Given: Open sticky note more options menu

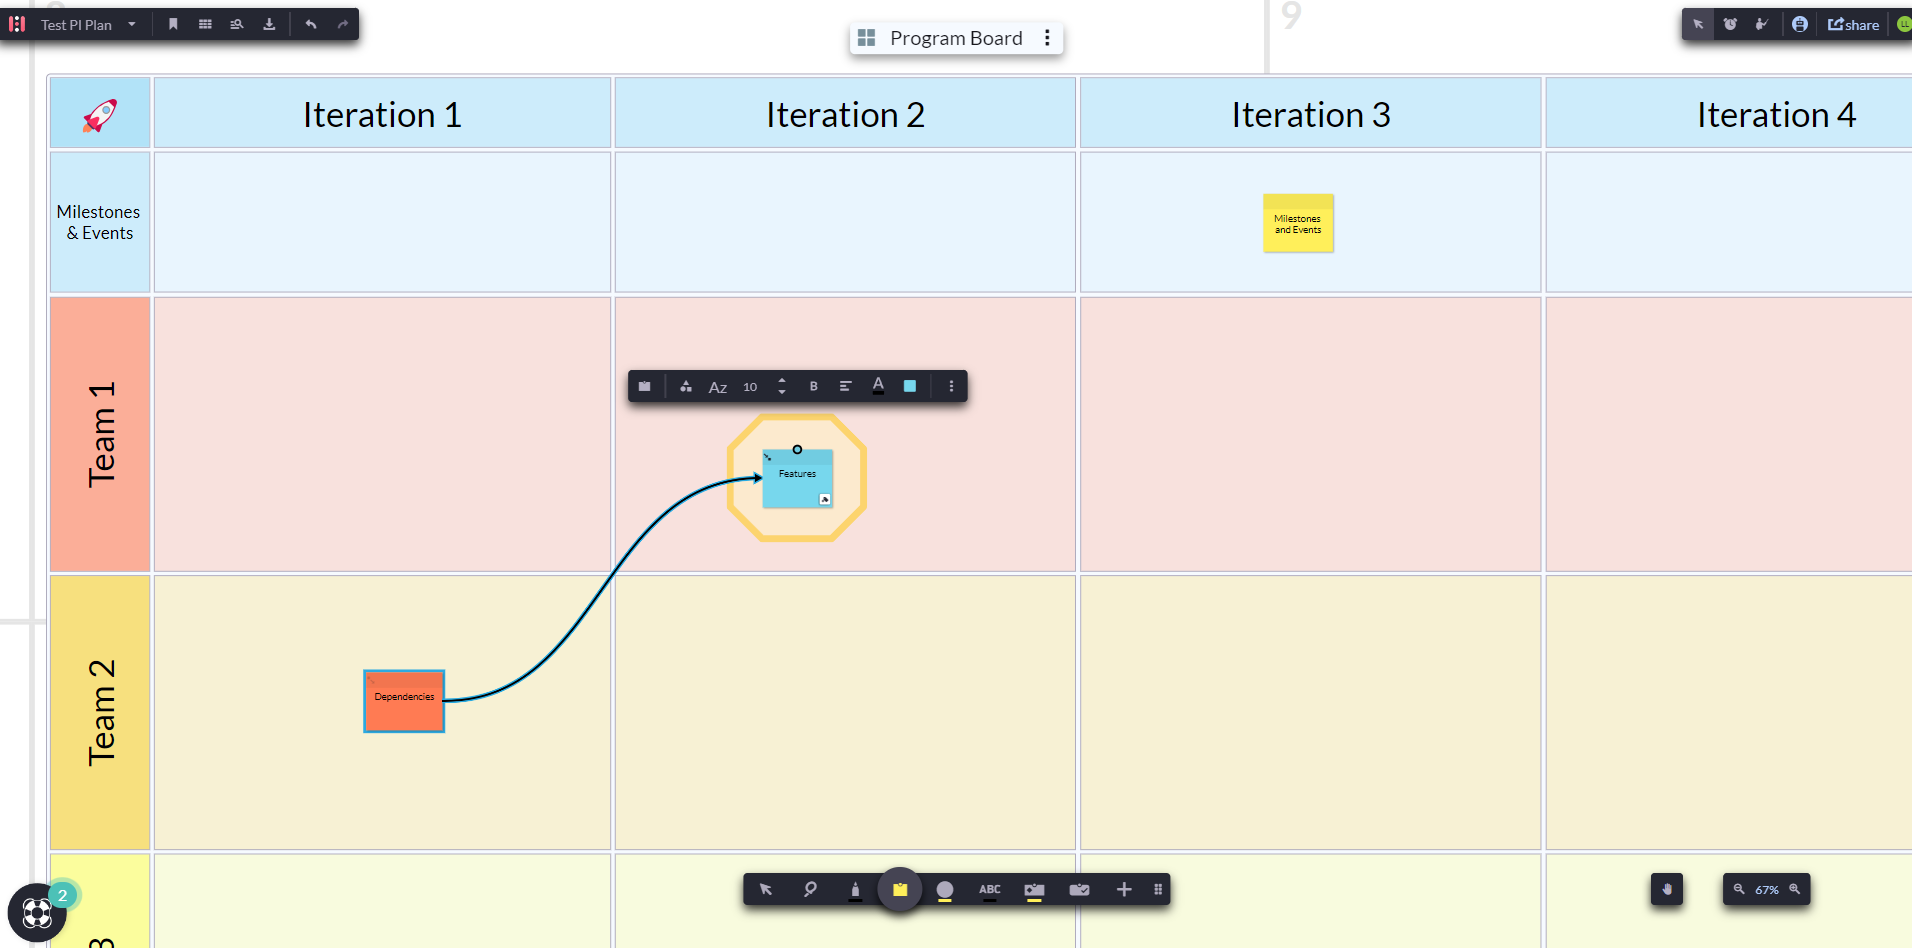Looking at the screenshot, I should coord(951,386).
